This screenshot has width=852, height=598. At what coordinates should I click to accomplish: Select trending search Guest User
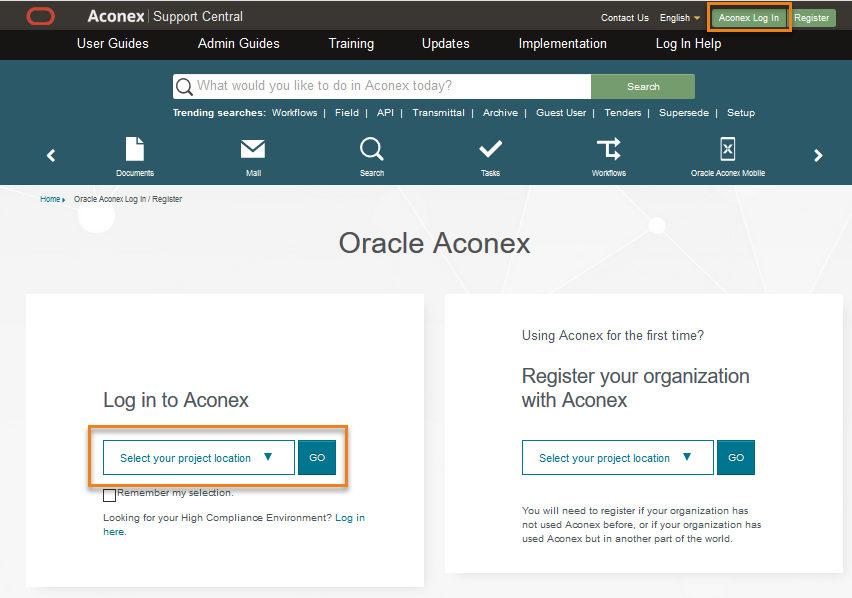coord(561,112)
